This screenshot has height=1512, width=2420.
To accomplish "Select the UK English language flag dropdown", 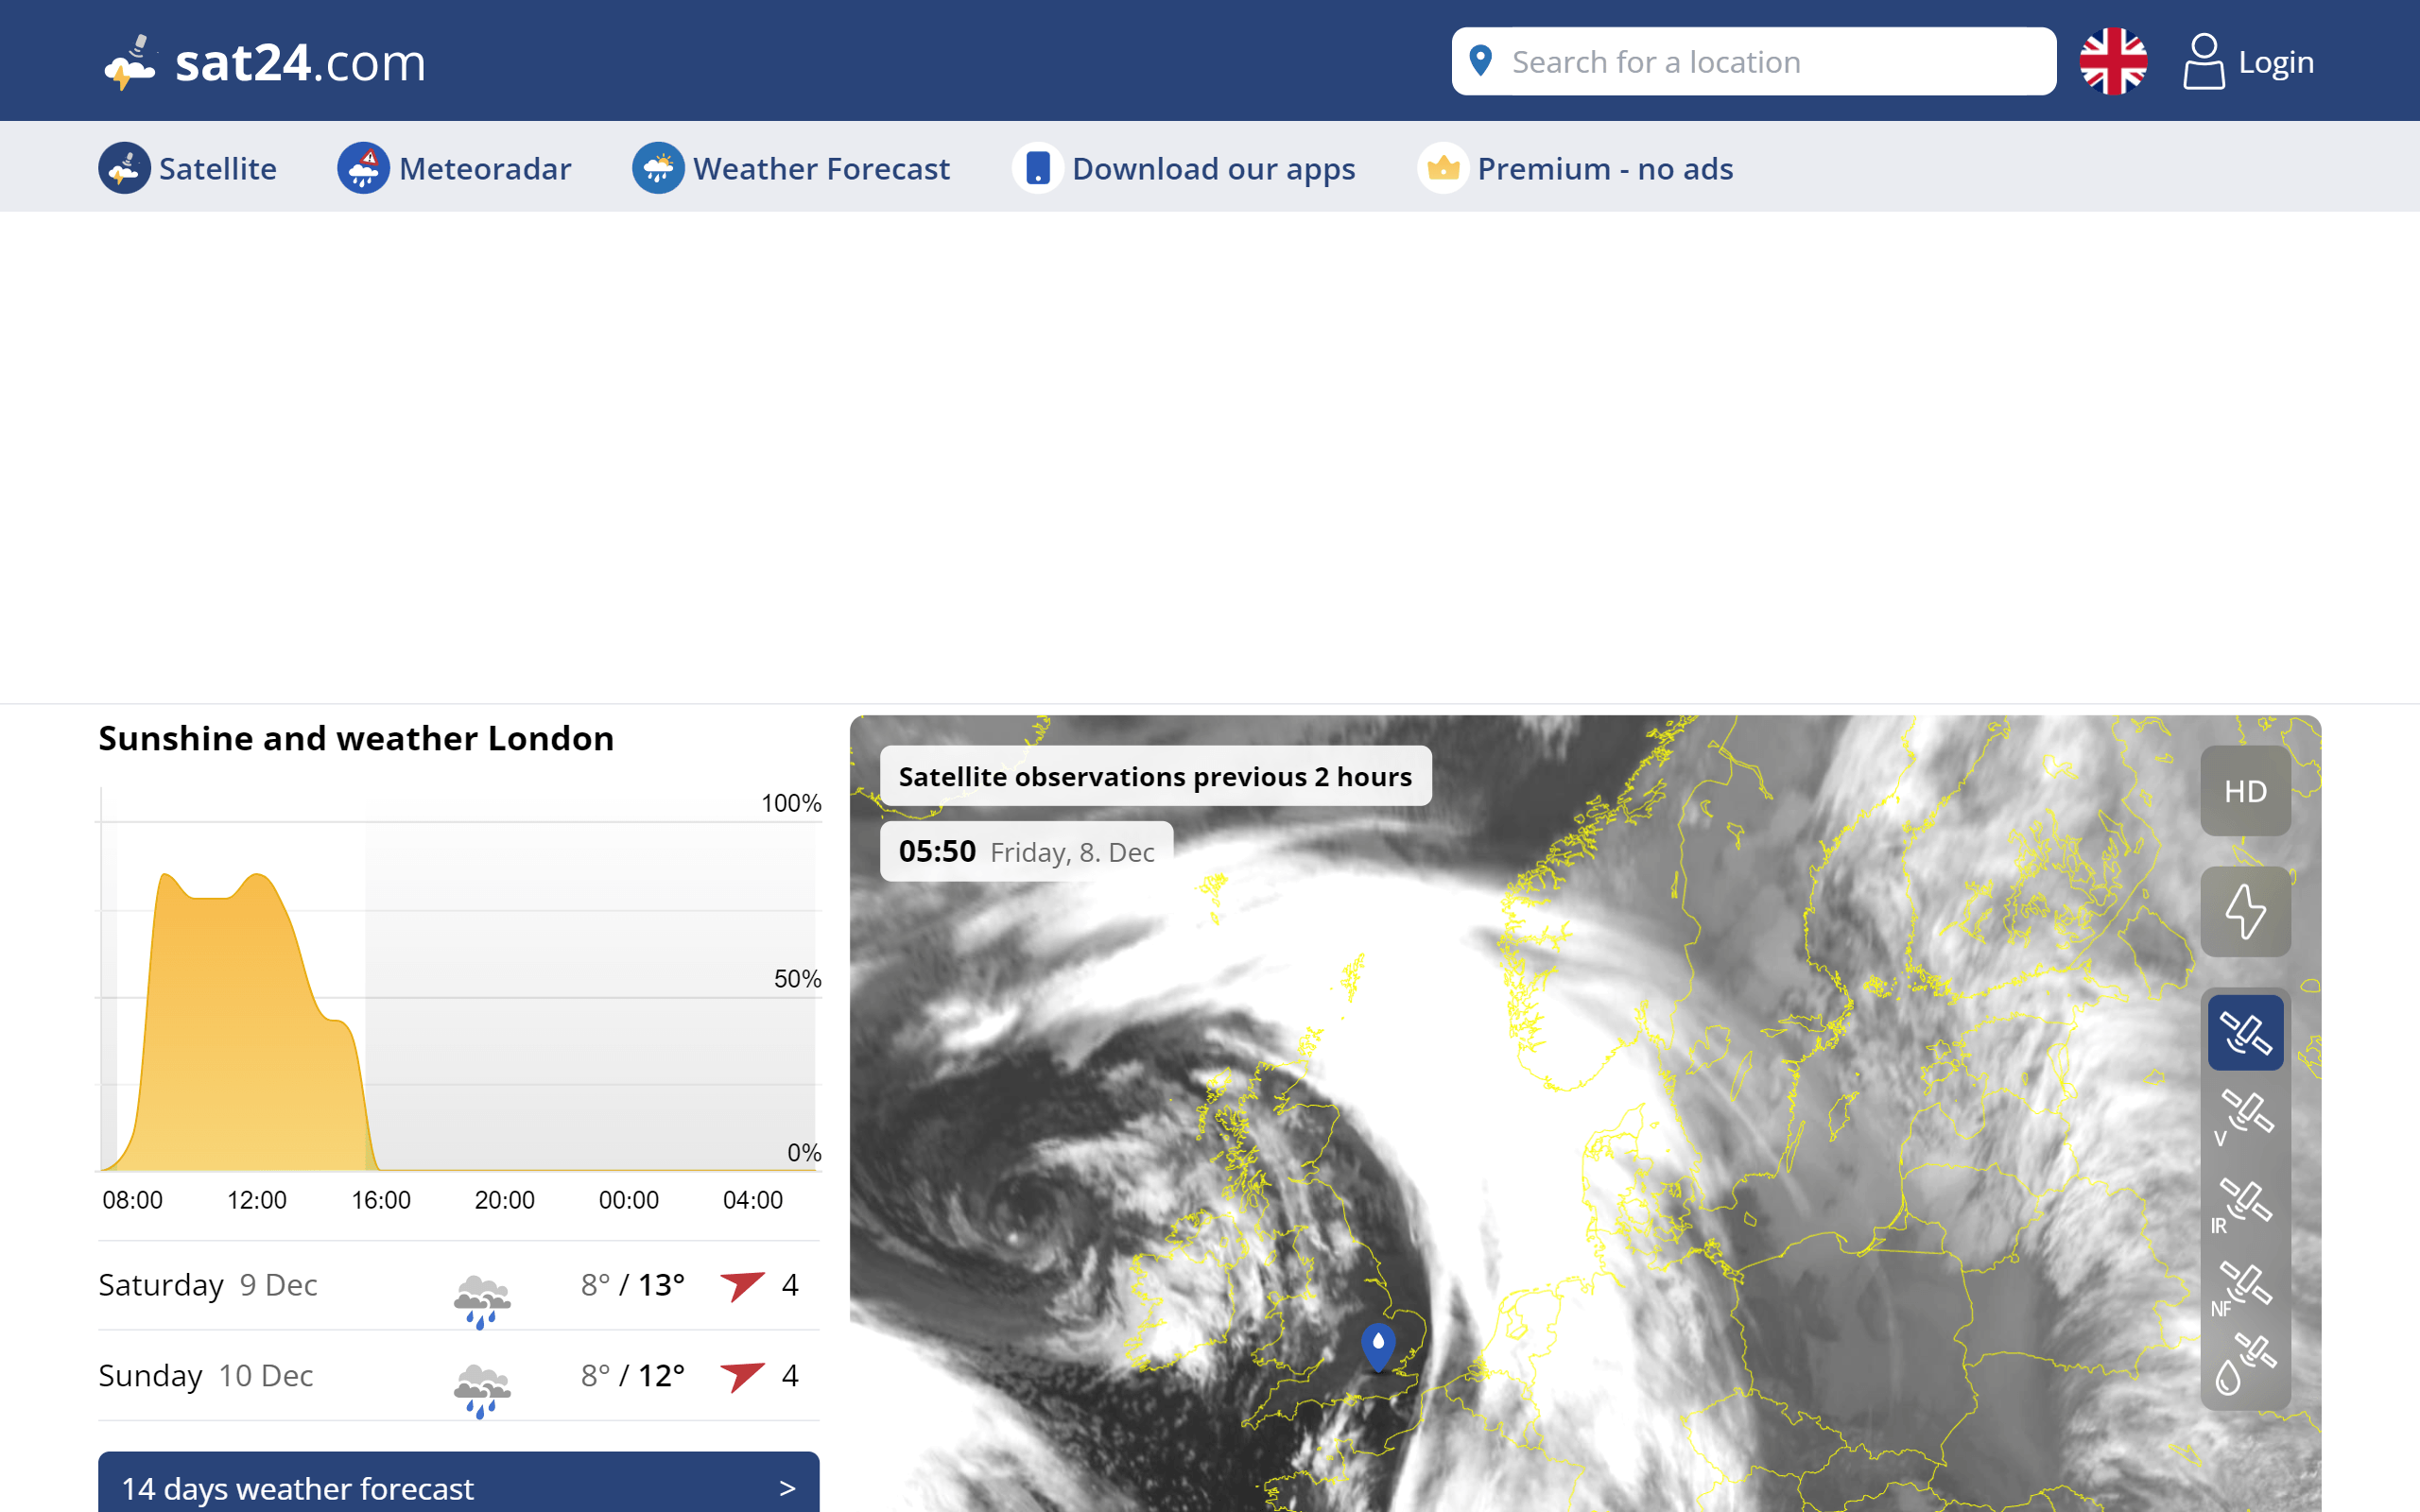I will (x=2114, y=61).
